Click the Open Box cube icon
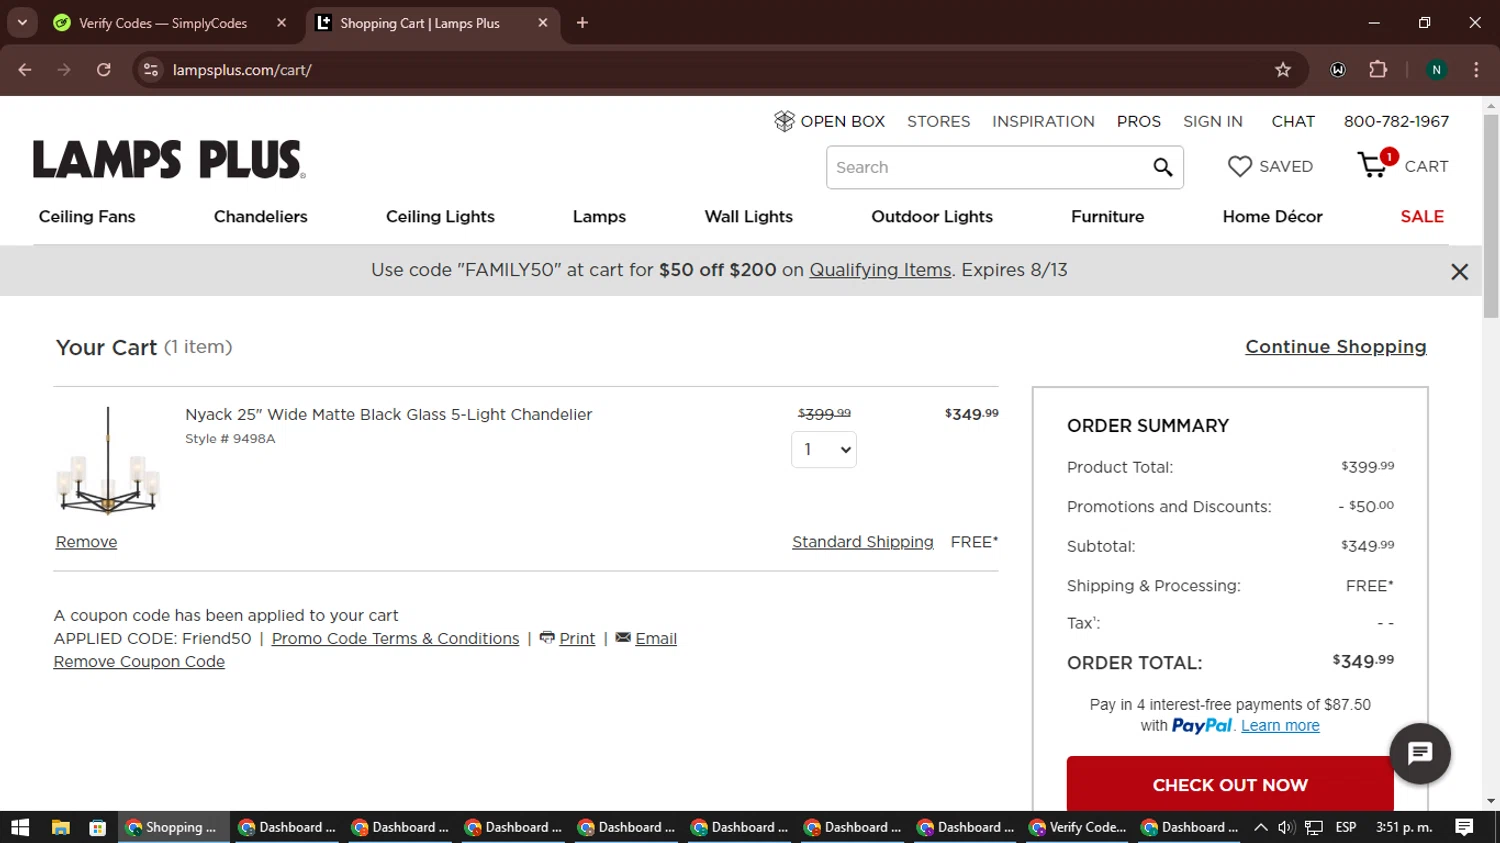Image resolution: width=1500 pixels, height=843 pixels. [784, 121]
